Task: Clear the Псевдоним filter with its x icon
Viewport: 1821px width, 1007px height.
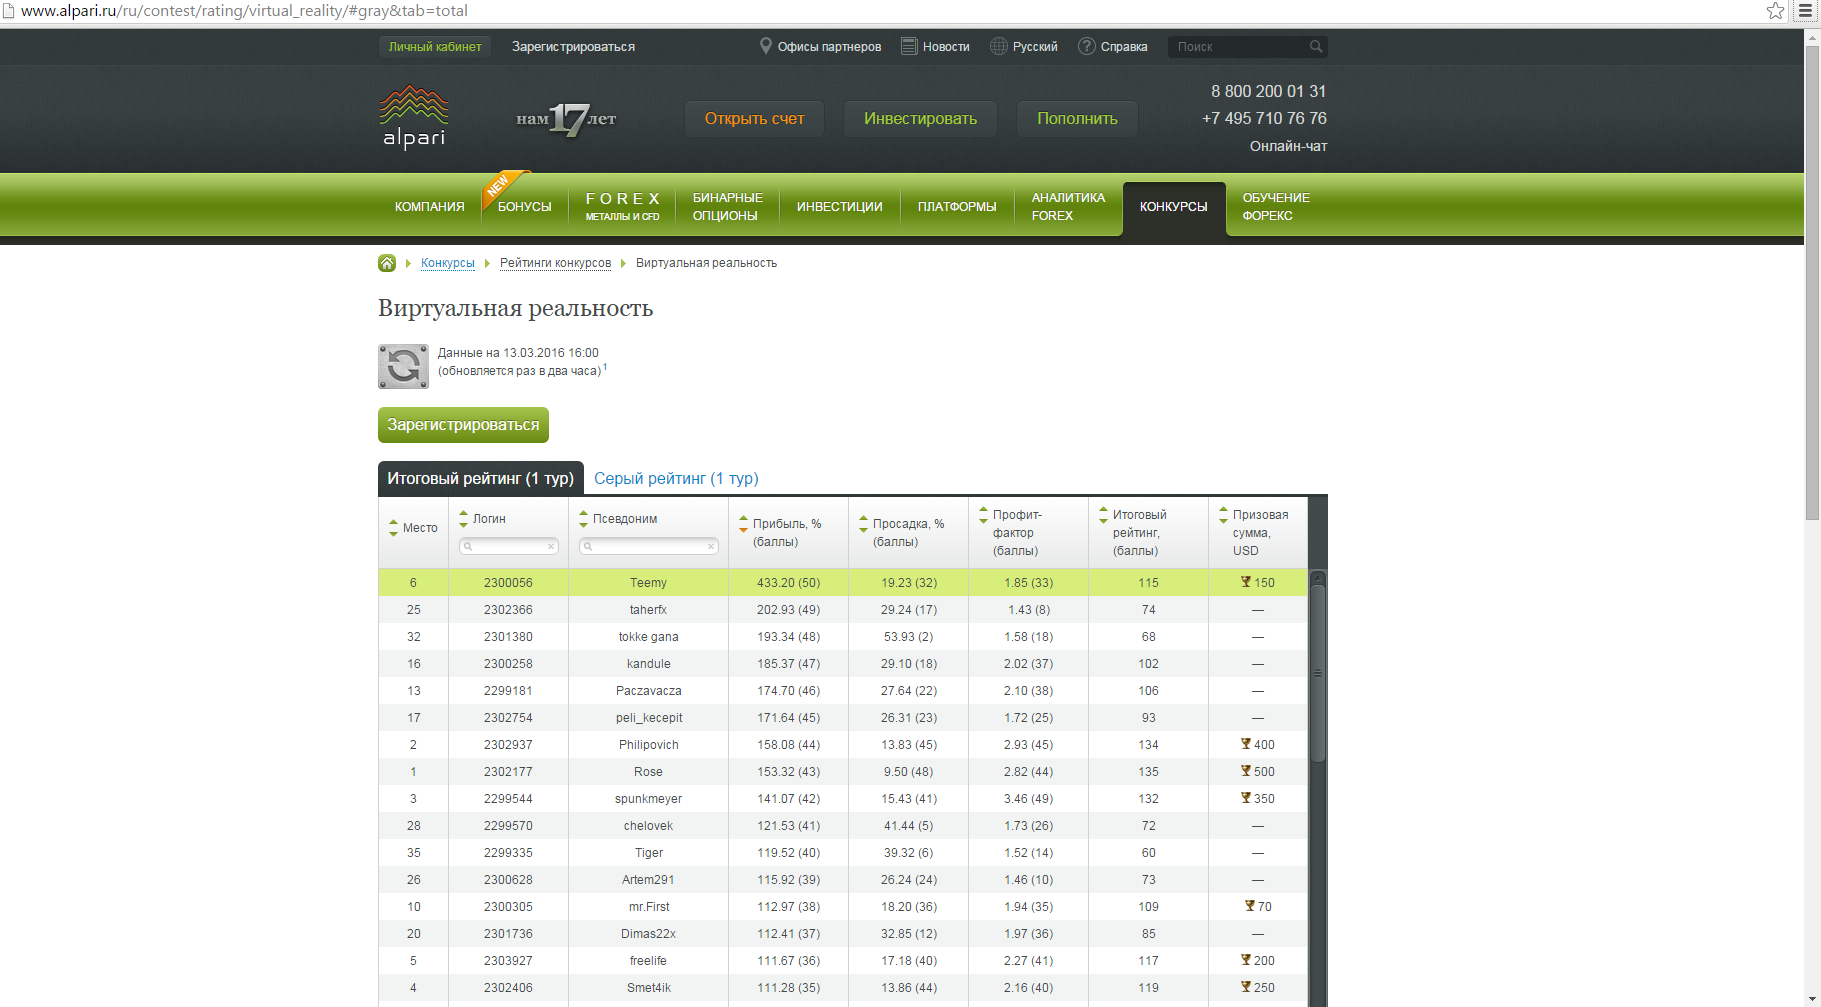Action: tap(711, 547)
